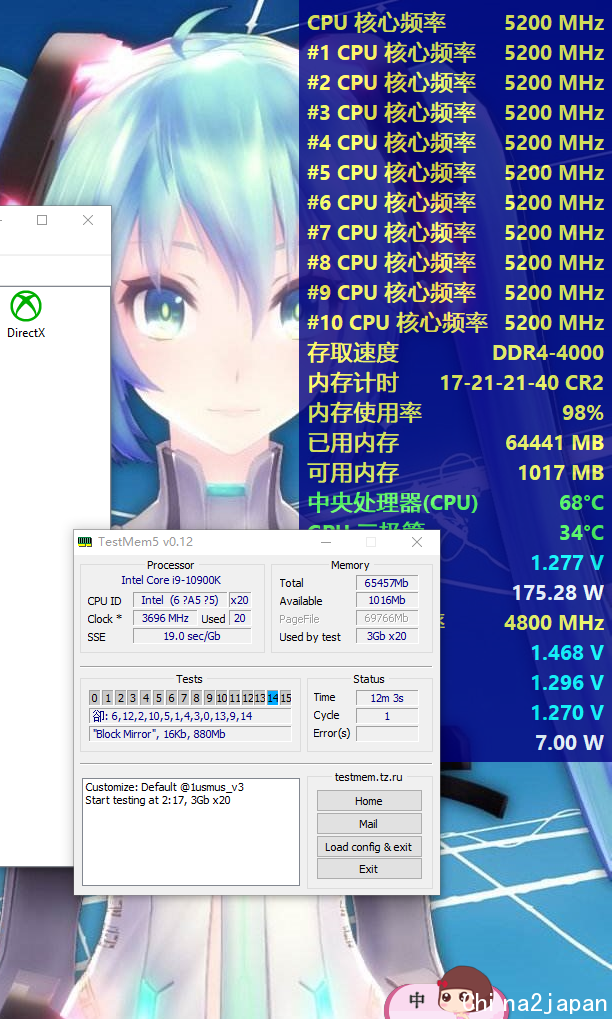Select test box 11 in Tests
Viewport: 612px width, 1019px height.
click(235, 698)
